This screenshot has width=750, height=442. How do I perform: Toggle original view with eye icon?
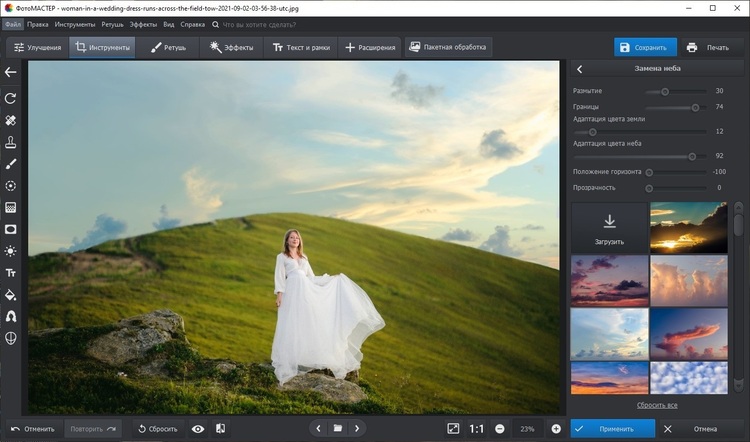coord(198,428)
